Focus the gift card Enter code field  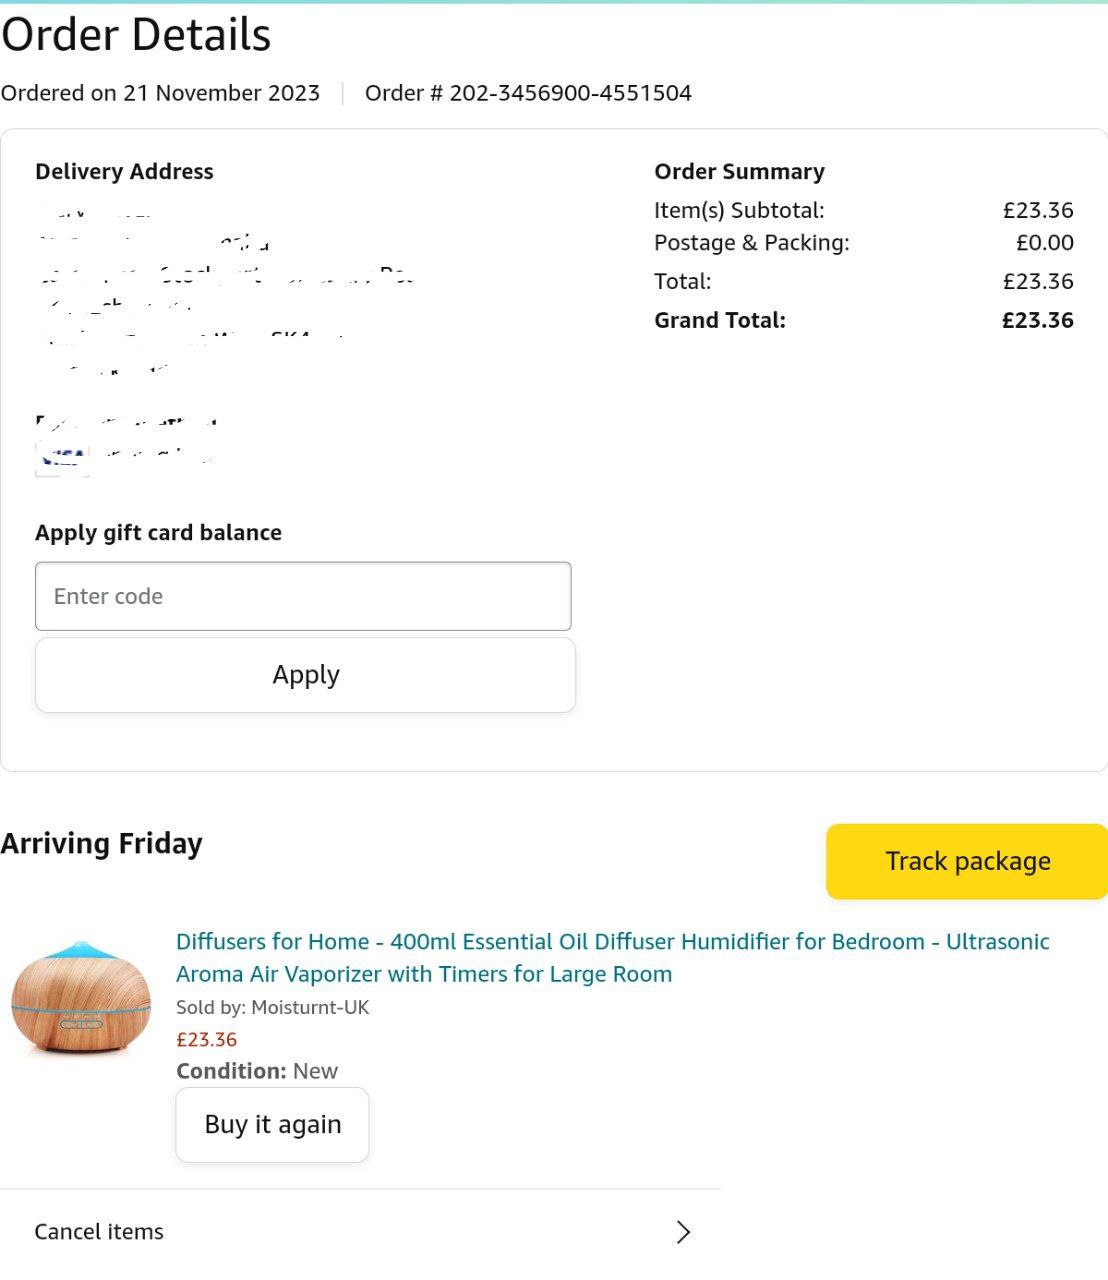pyautogui.click(x=303, y=596)
